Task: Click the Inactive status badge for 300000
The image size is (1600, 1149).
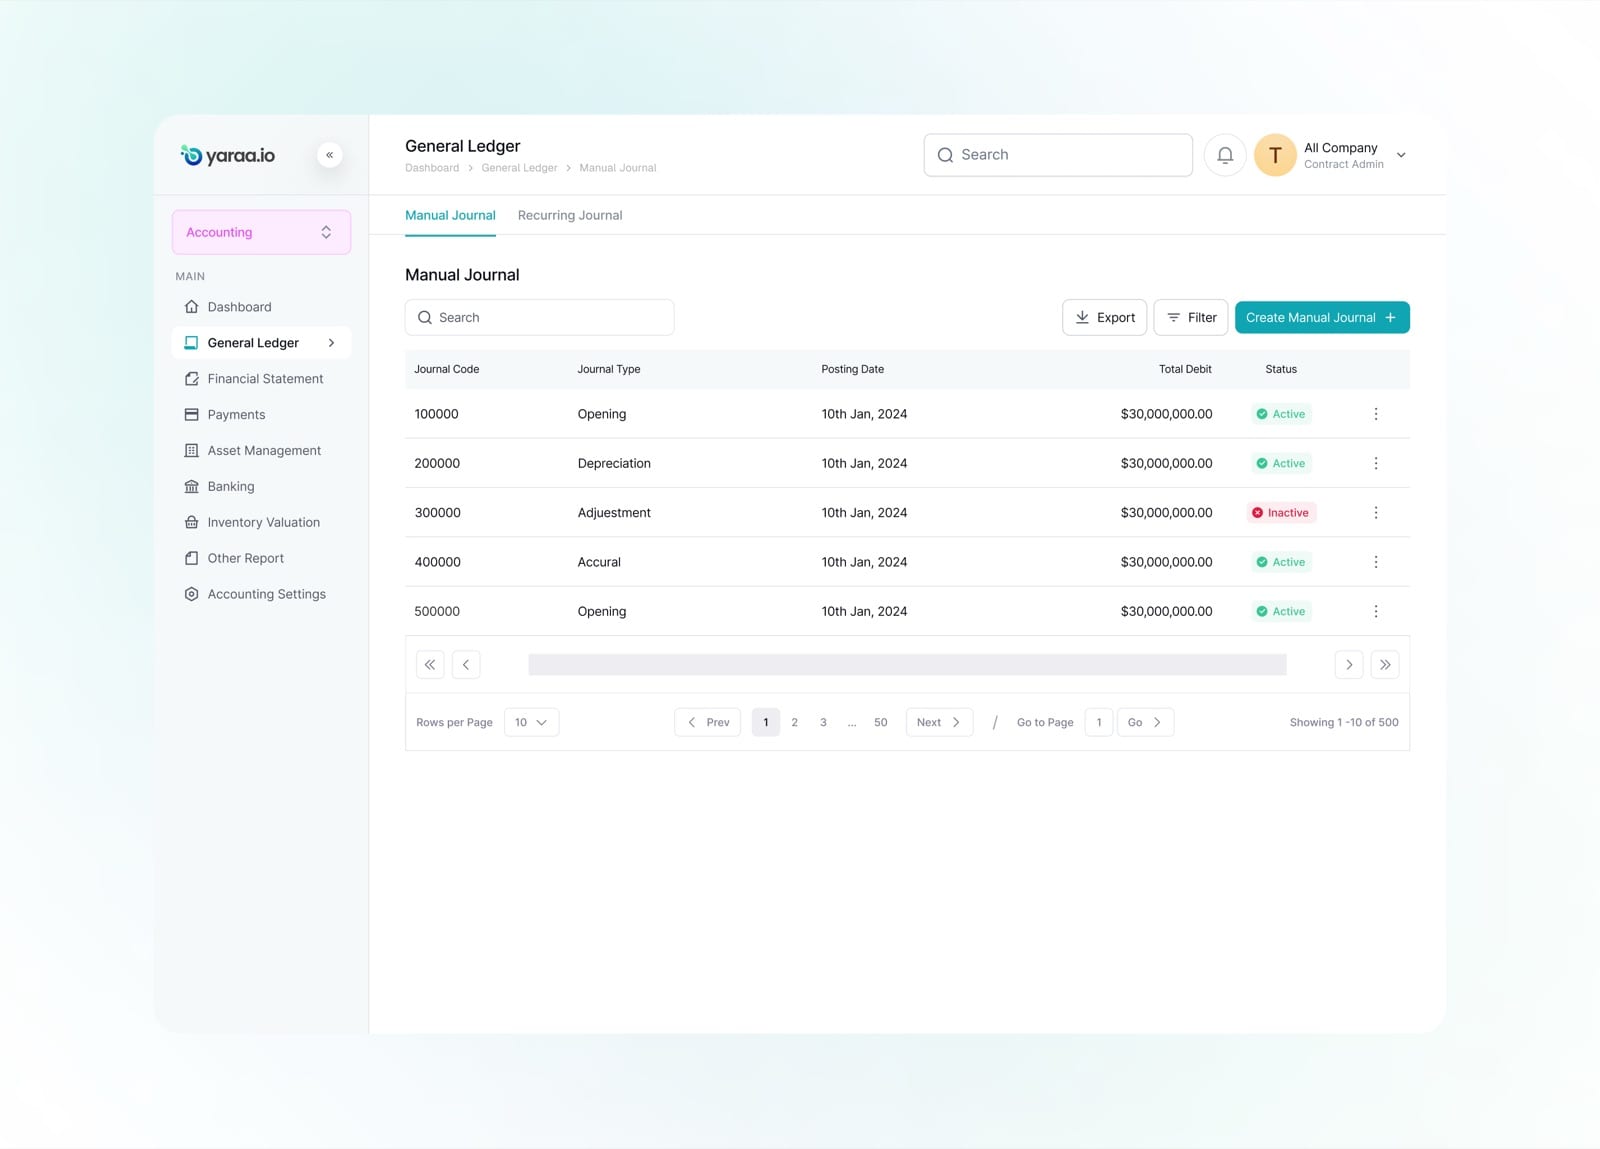Action: pyautogui.click(x=1281, y=512)
